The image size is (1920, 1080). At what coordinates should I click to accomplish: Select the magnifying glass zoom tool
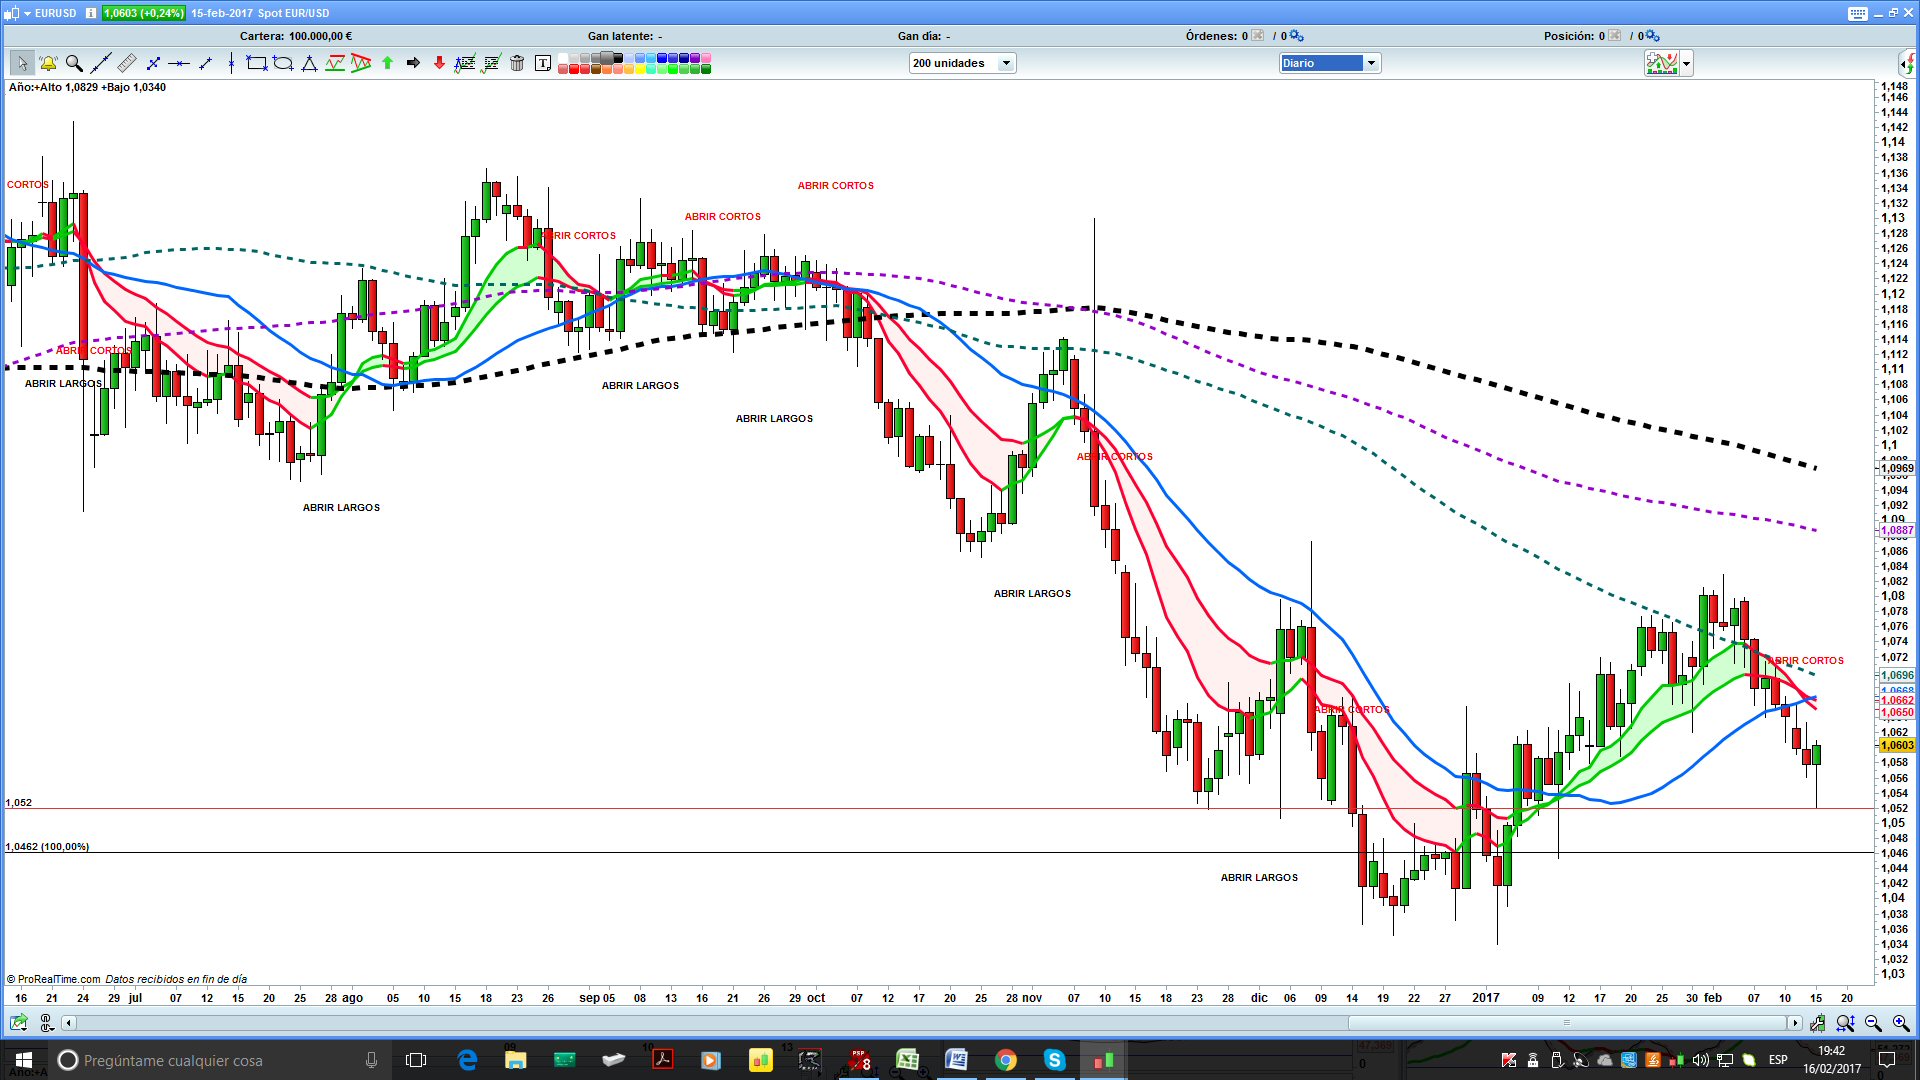click(x=74, y=63)
